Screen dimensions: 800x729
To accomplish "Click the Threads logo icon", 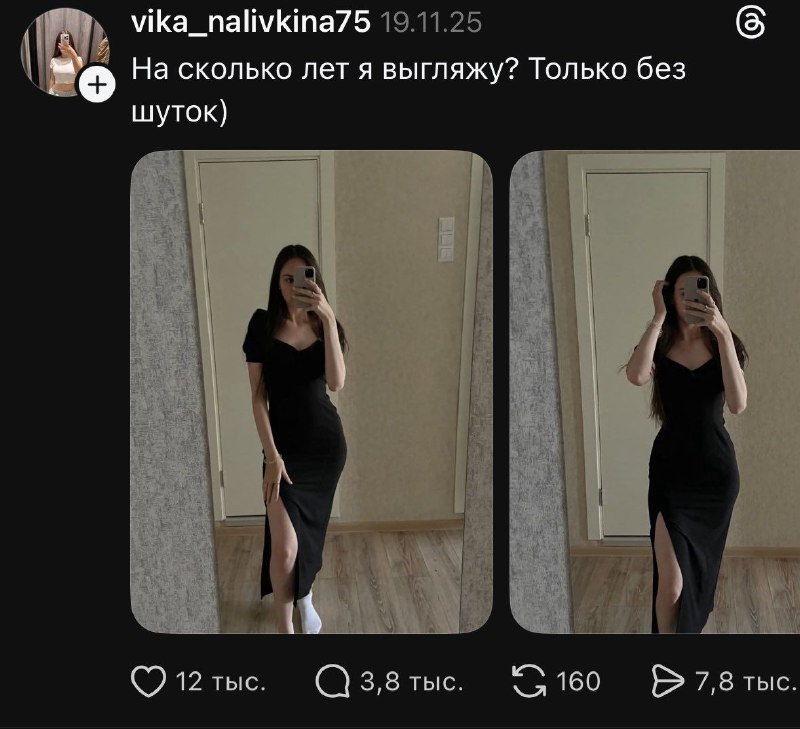I will [749, 23].
